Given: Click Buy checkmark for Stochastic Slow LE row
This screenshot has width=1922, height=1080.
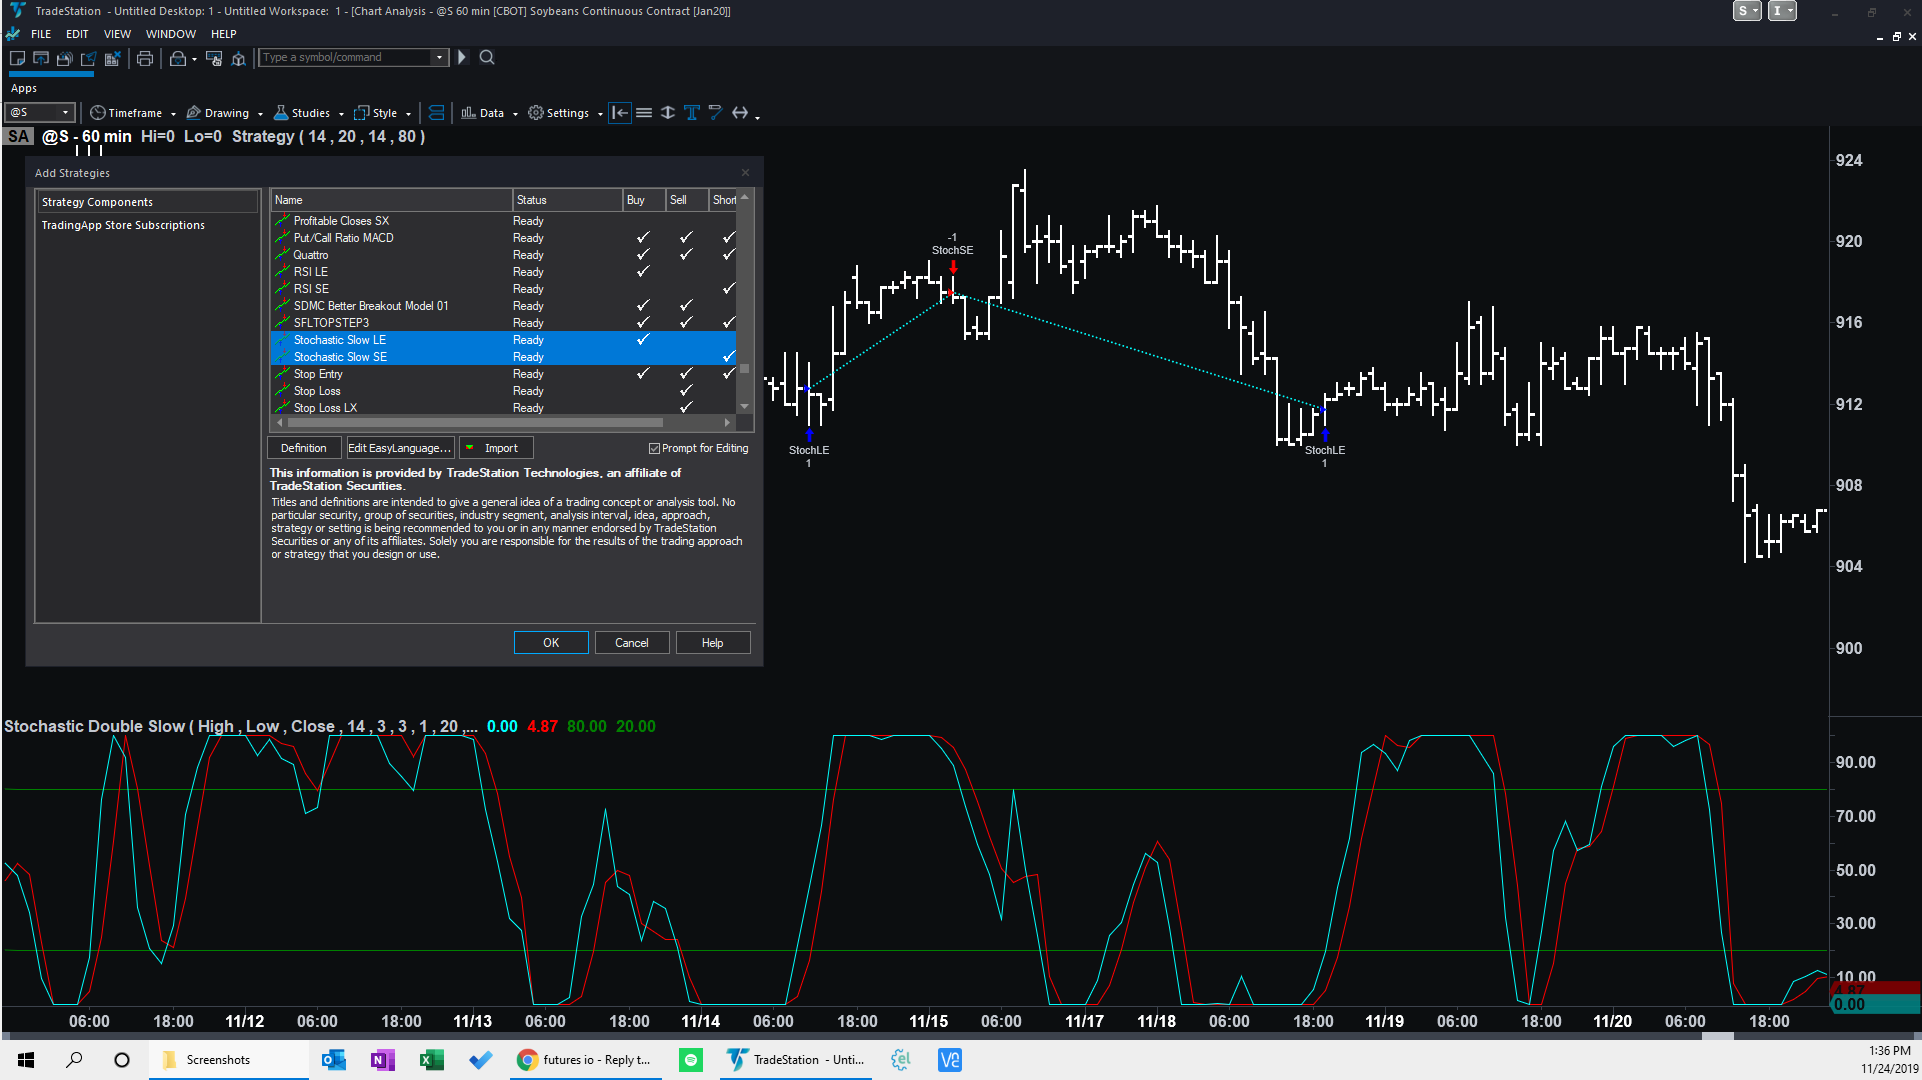Looking at the screenshot, I should point(643,340).
